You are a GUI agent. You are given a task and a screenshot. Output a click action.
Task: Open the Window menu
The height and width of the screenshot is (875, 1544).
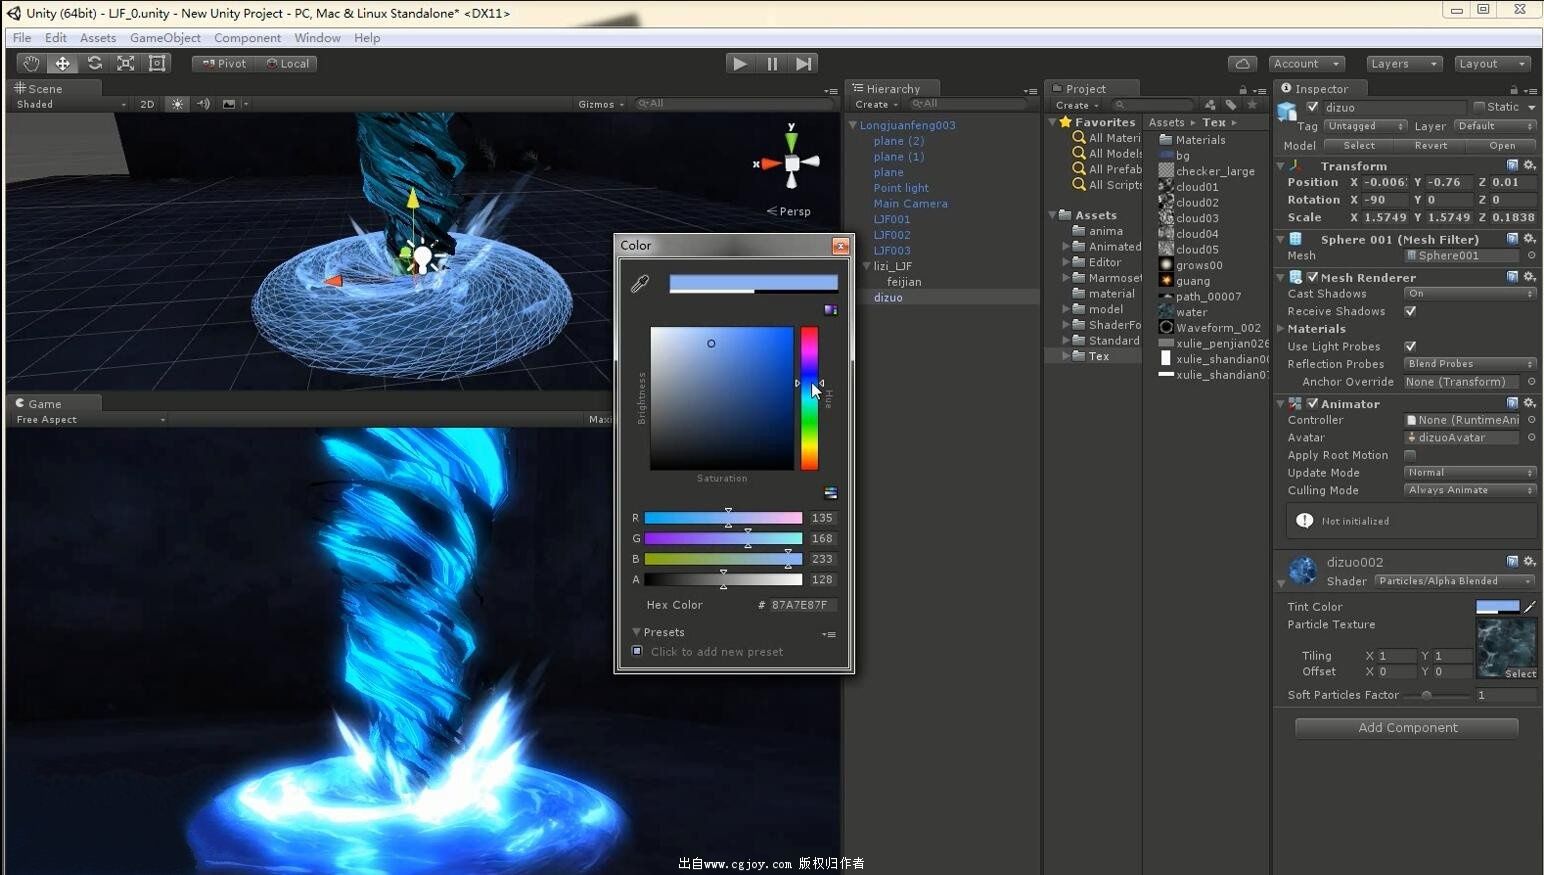317,38
